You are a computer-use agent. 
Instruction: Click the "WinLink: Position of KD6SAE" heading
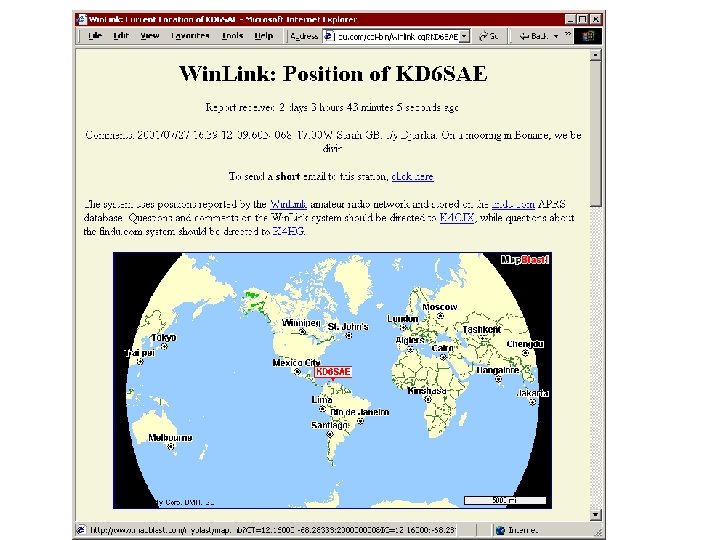333,73
